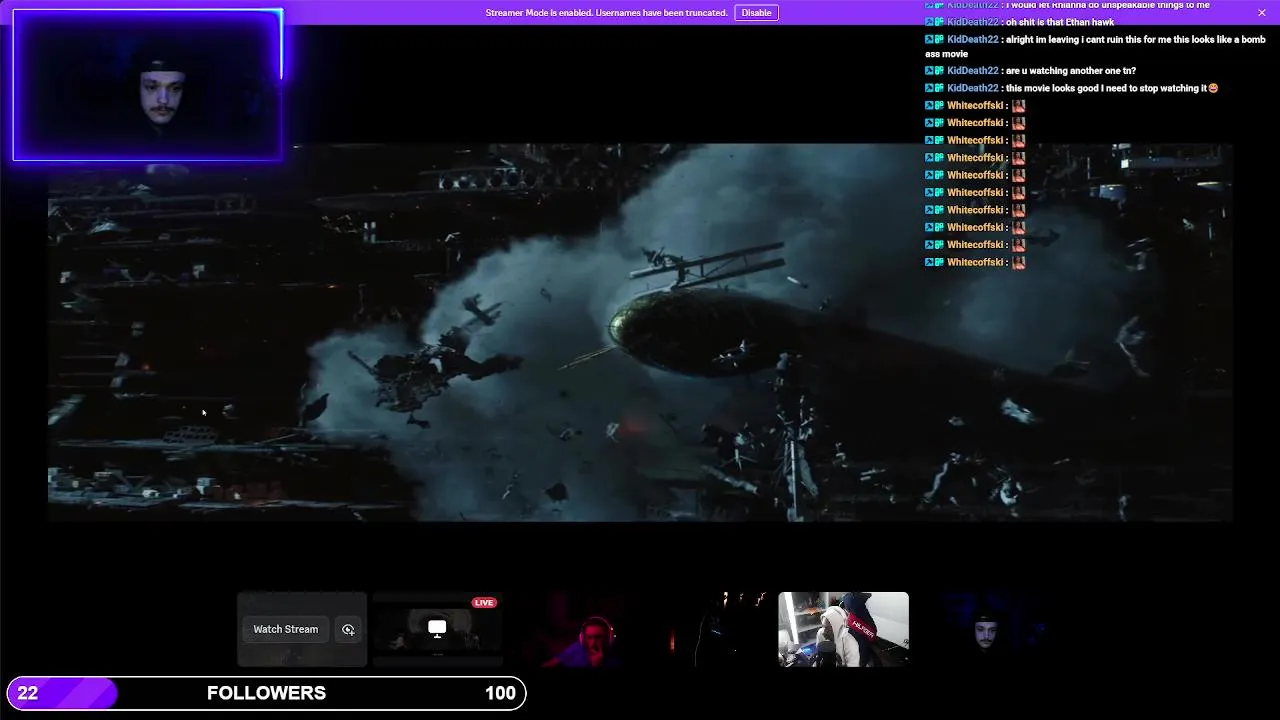Select 'are u watching another one tn?' message
This screenshot has width=1280, height=720.
tap(1071, 71)
